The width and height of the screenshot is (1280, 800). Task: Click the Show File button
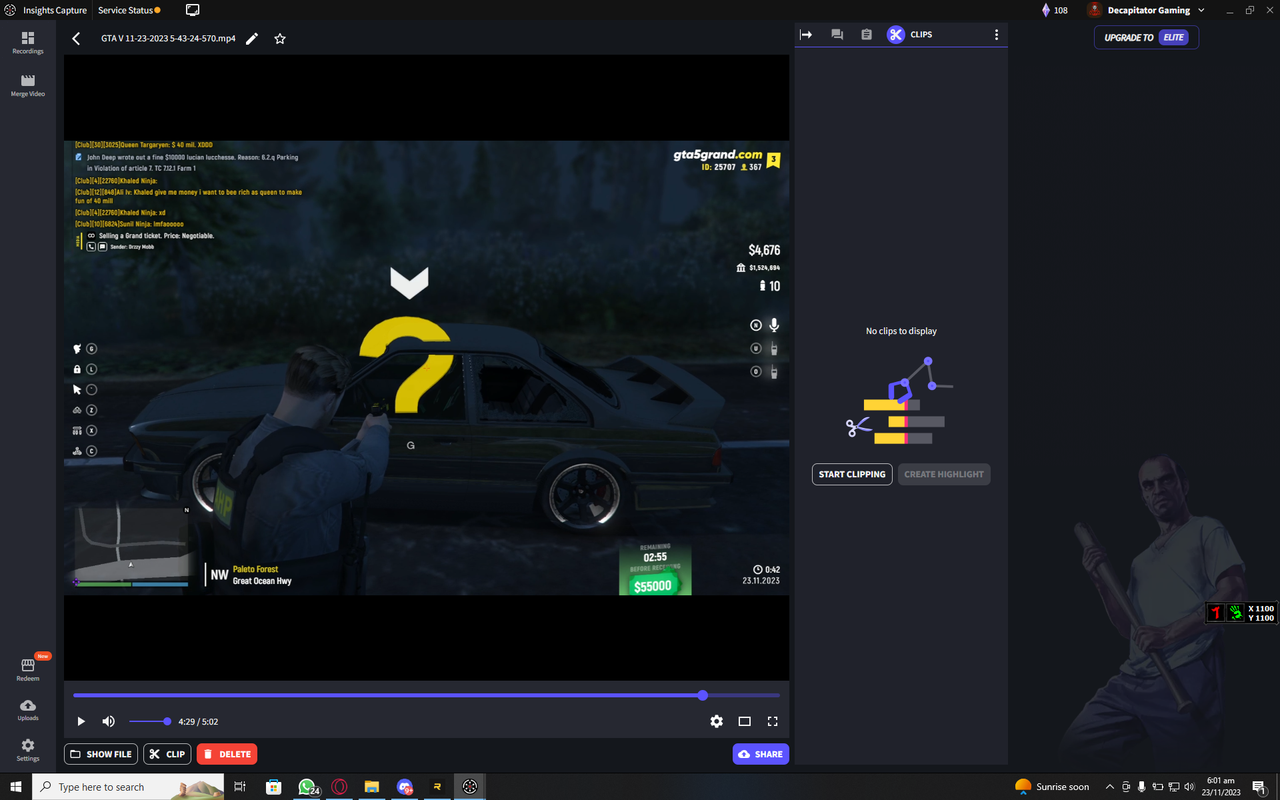[x=101, y=754]
